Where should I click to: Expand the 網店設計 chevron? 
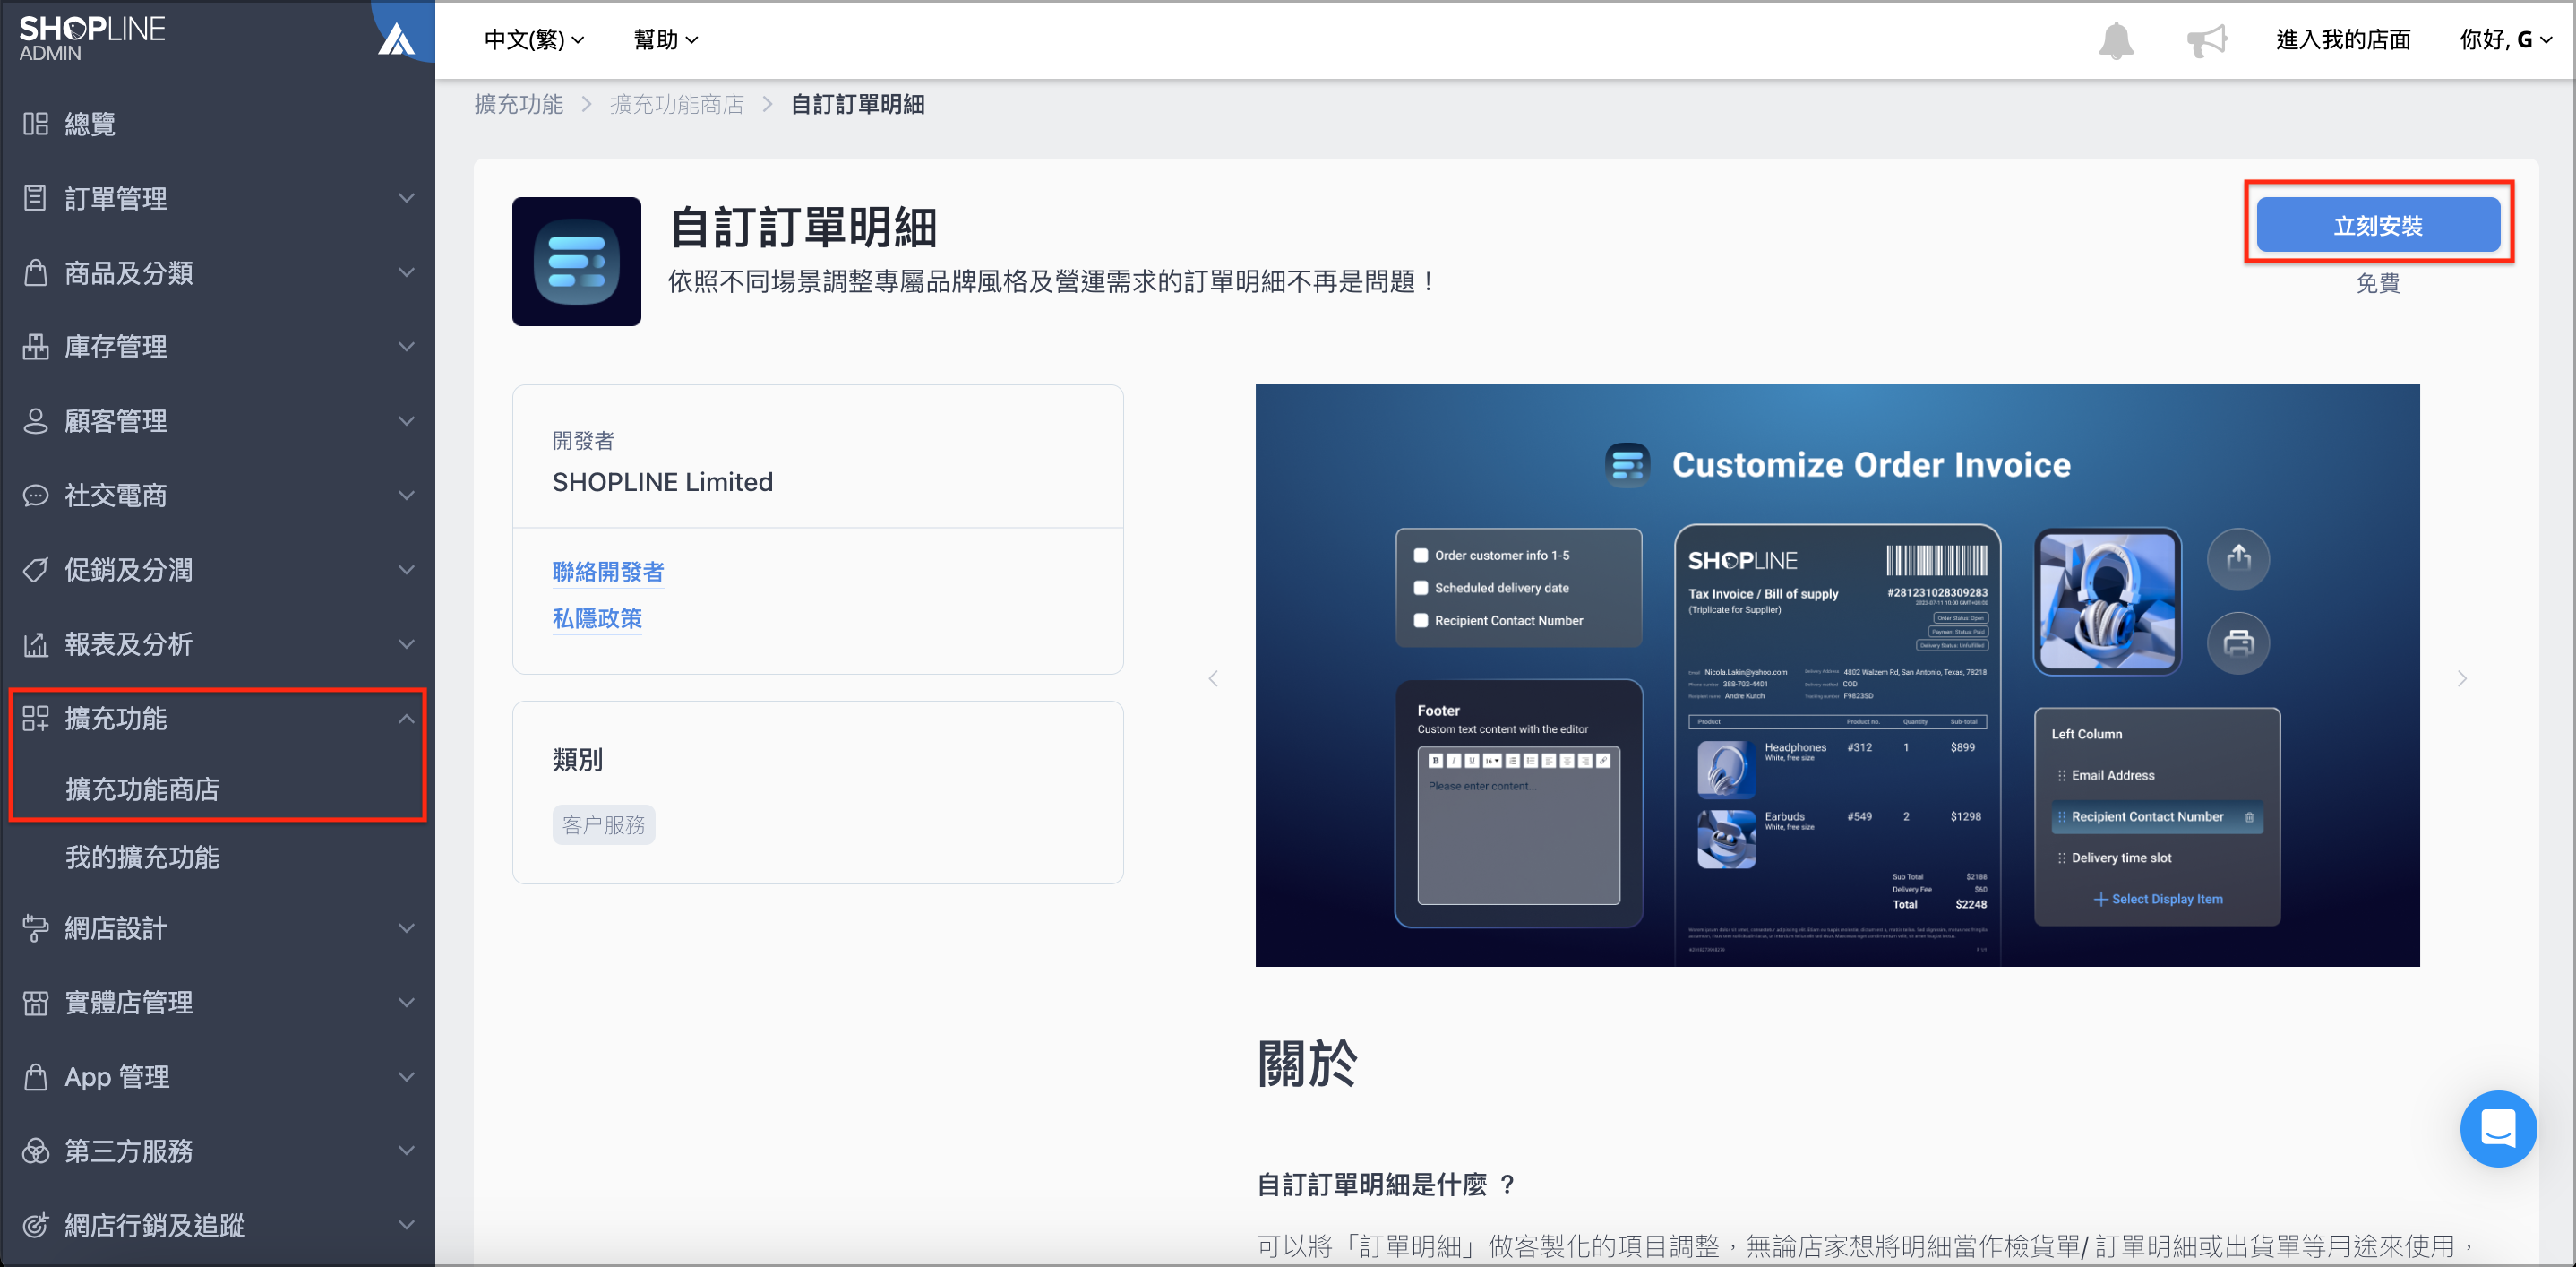[406, 928]
